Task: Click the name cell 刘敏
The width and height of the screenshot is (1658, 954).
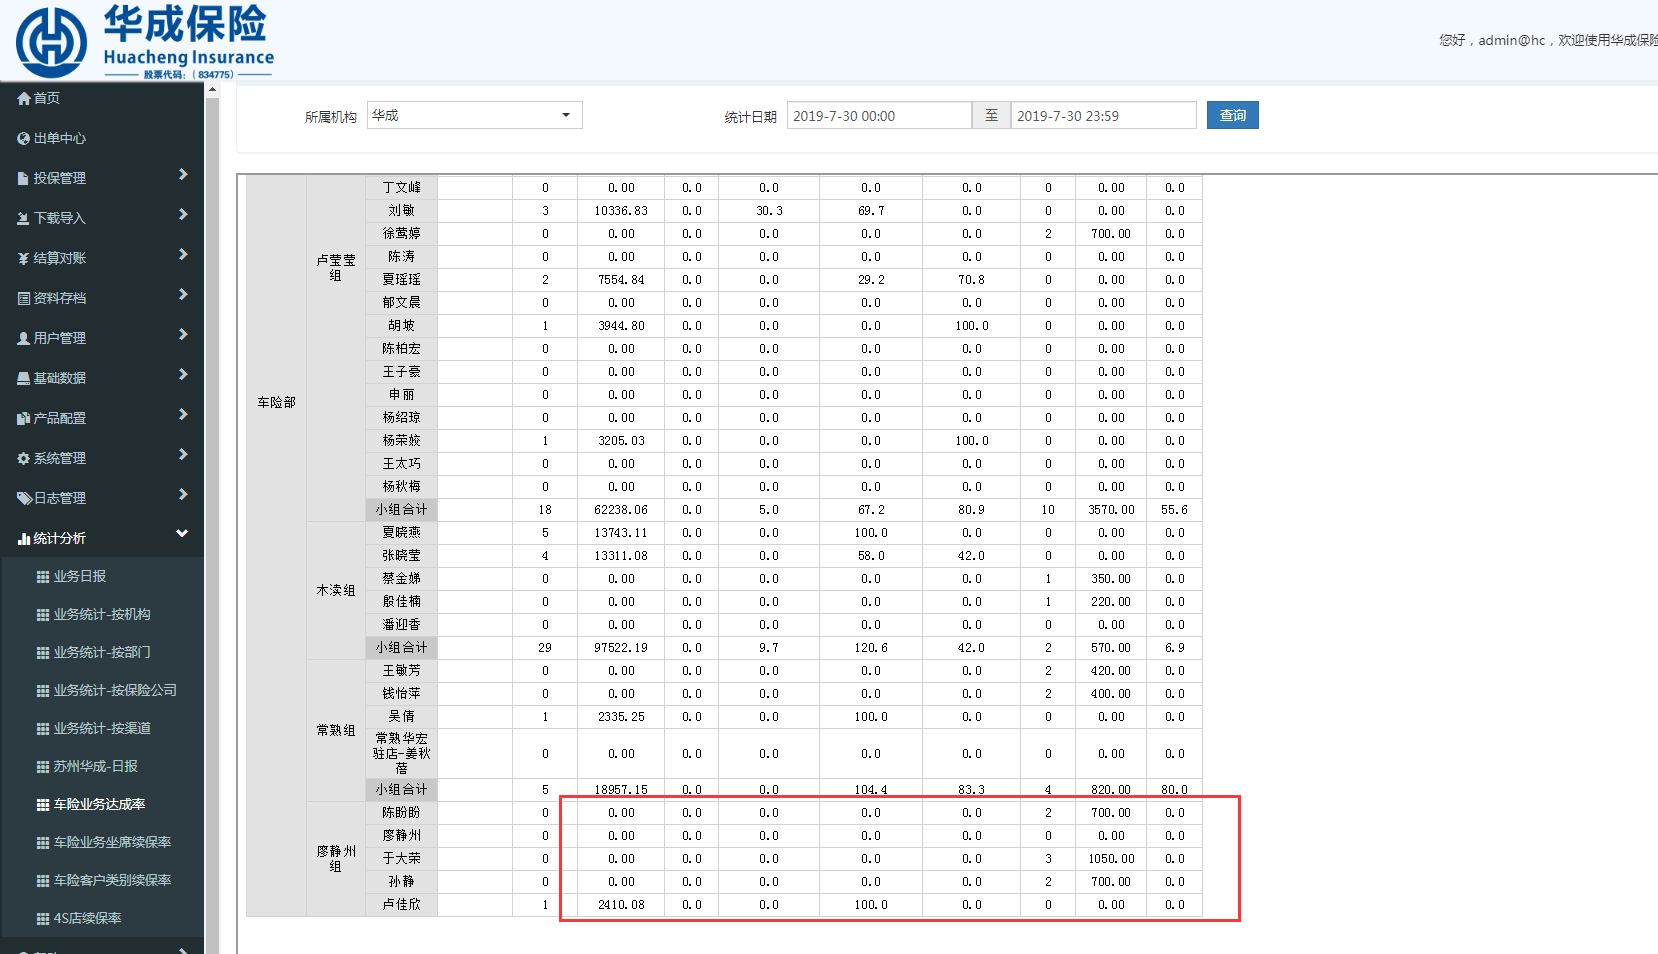Action: coord(401,211)
